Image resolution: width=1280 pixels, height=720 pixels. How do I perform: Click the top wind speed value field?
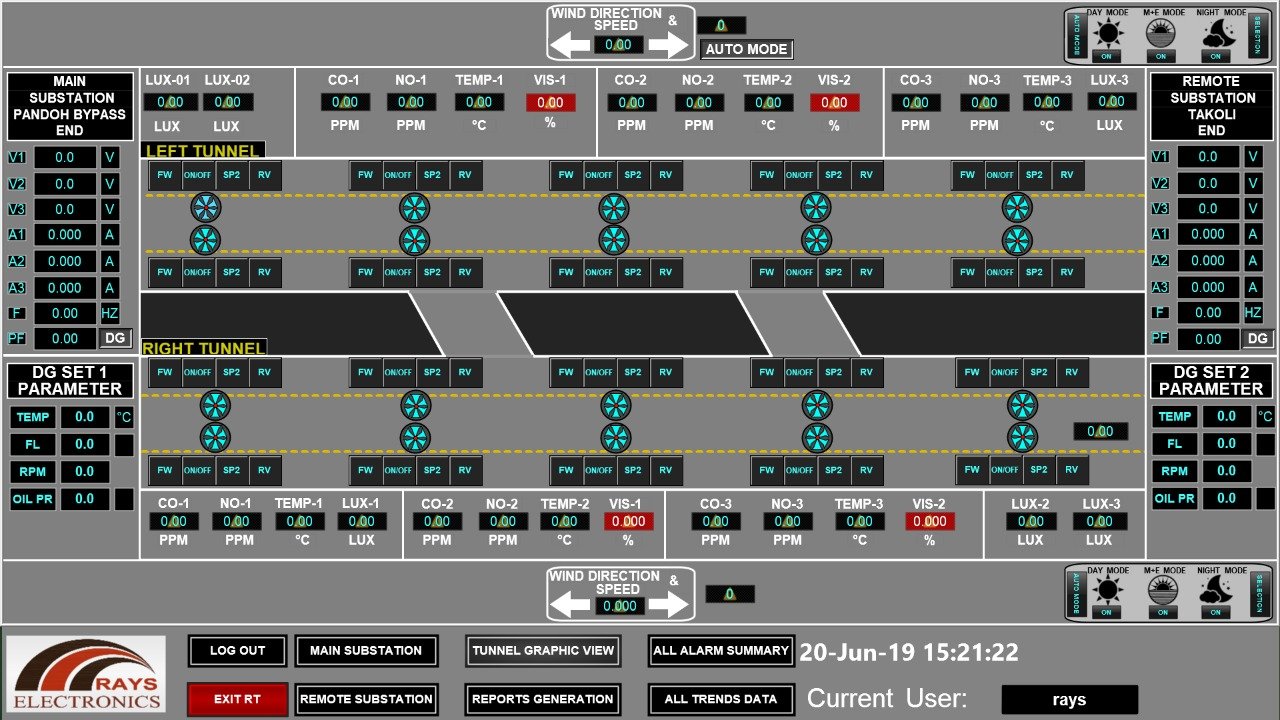[x=619, y=45]
